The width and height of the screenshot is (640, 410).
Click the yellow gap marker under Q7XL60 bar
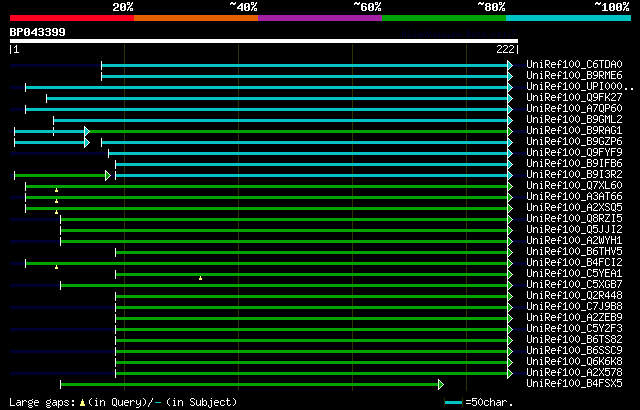(56, 190)
